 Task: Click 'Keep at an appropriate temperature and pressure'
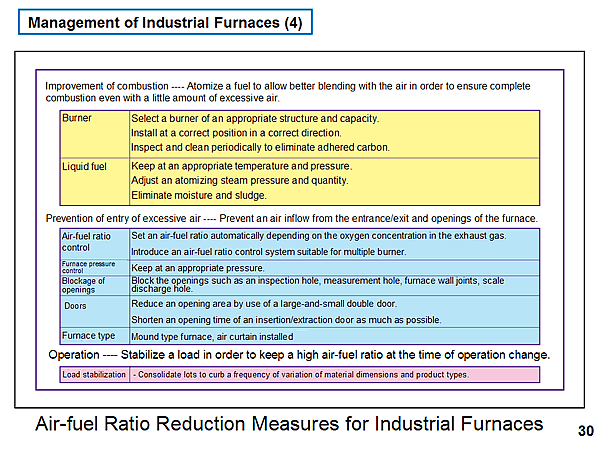coord(241,166)
